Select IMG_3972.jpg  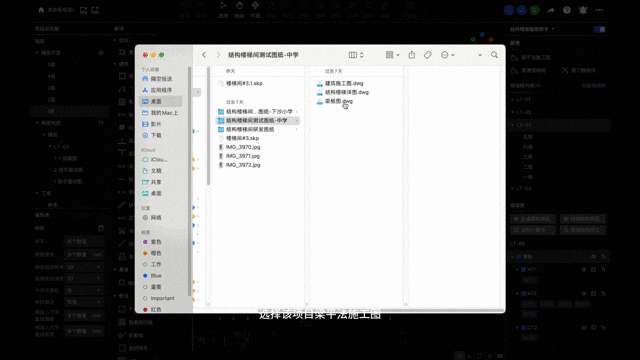pos(243,165)
